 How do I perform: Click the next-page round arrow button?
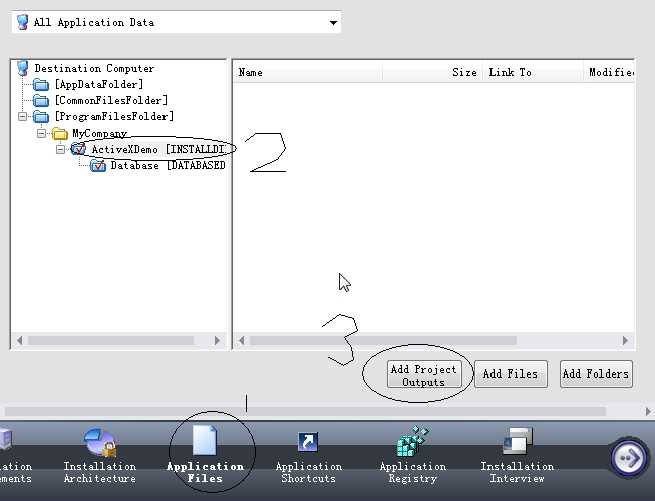tap(629, 458)
